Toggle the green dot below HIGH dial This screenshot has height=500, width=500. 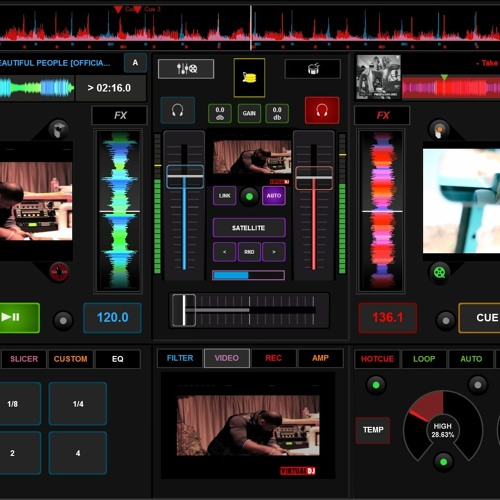[x=443, y=462]
